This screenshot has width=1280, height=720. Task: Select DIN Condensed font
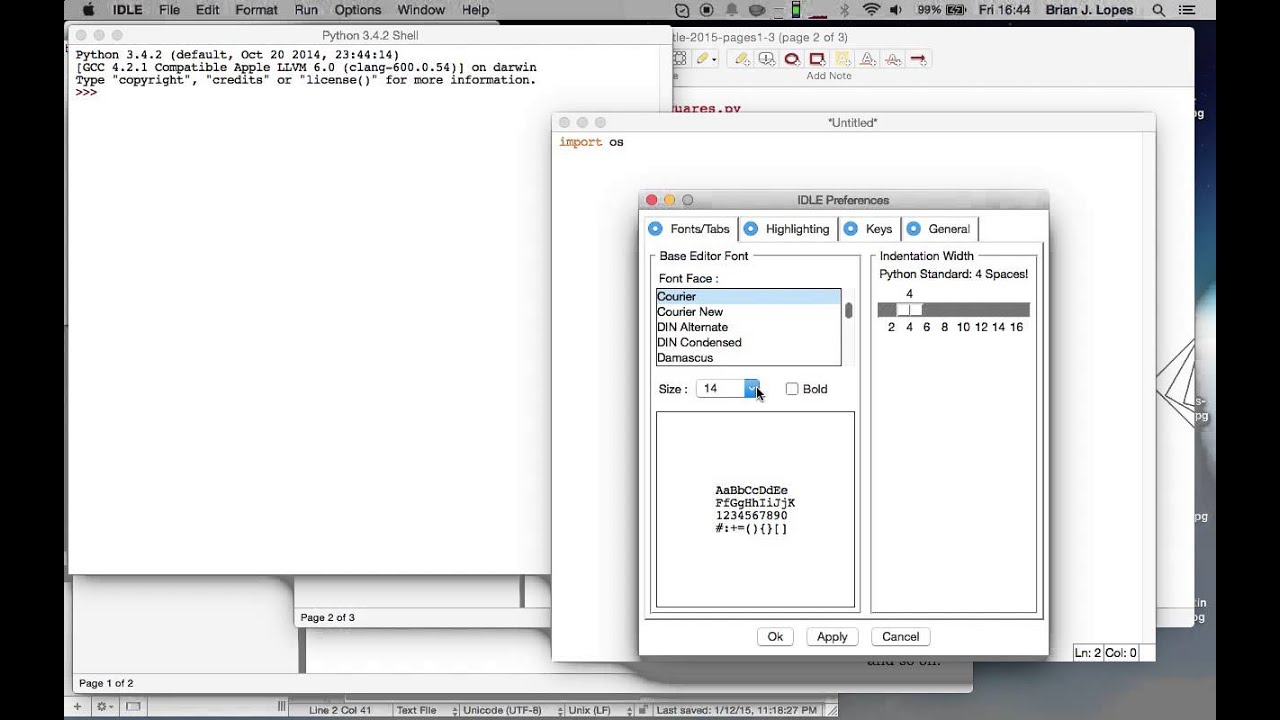(748, 342)
